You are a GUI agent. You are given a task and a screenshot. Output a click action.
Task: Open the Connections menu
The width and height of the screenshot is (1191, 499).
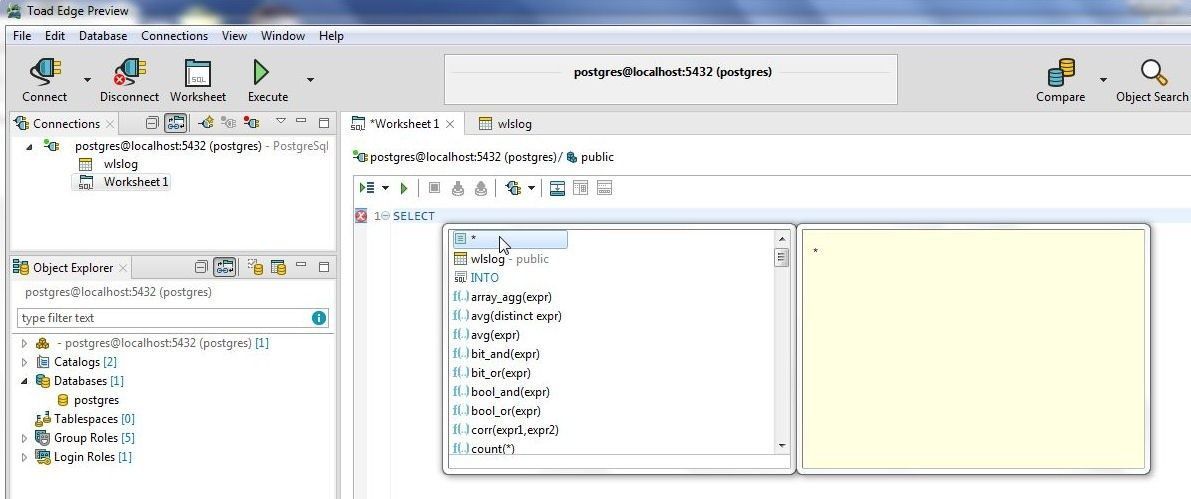coord(175,36)
